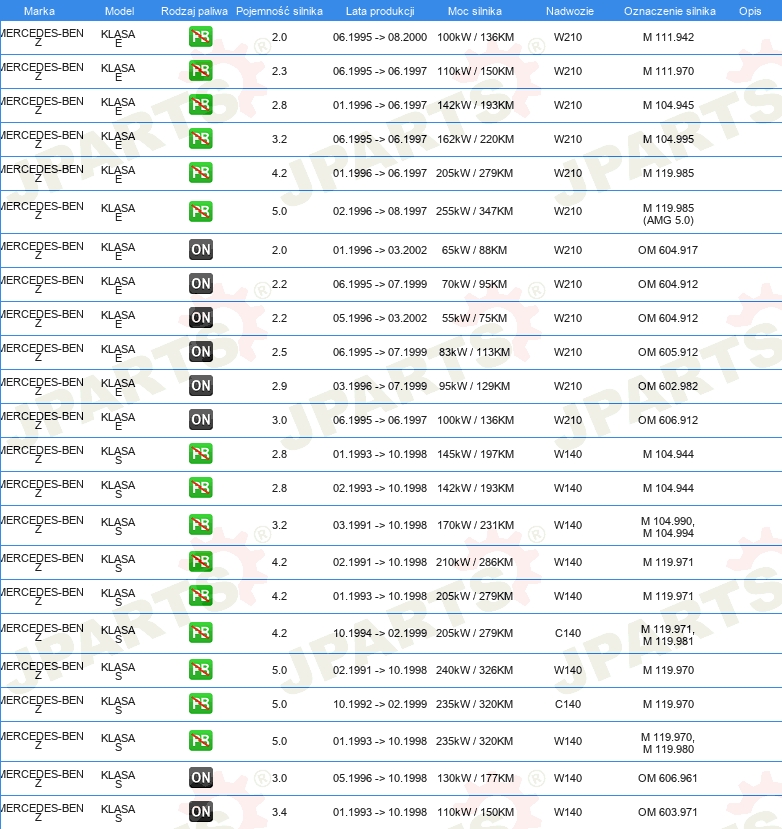The image size is (782, 829).
Task: Click PB icon in C140 5.0 row
Action: pyautogui.click(x=200, y=704)
